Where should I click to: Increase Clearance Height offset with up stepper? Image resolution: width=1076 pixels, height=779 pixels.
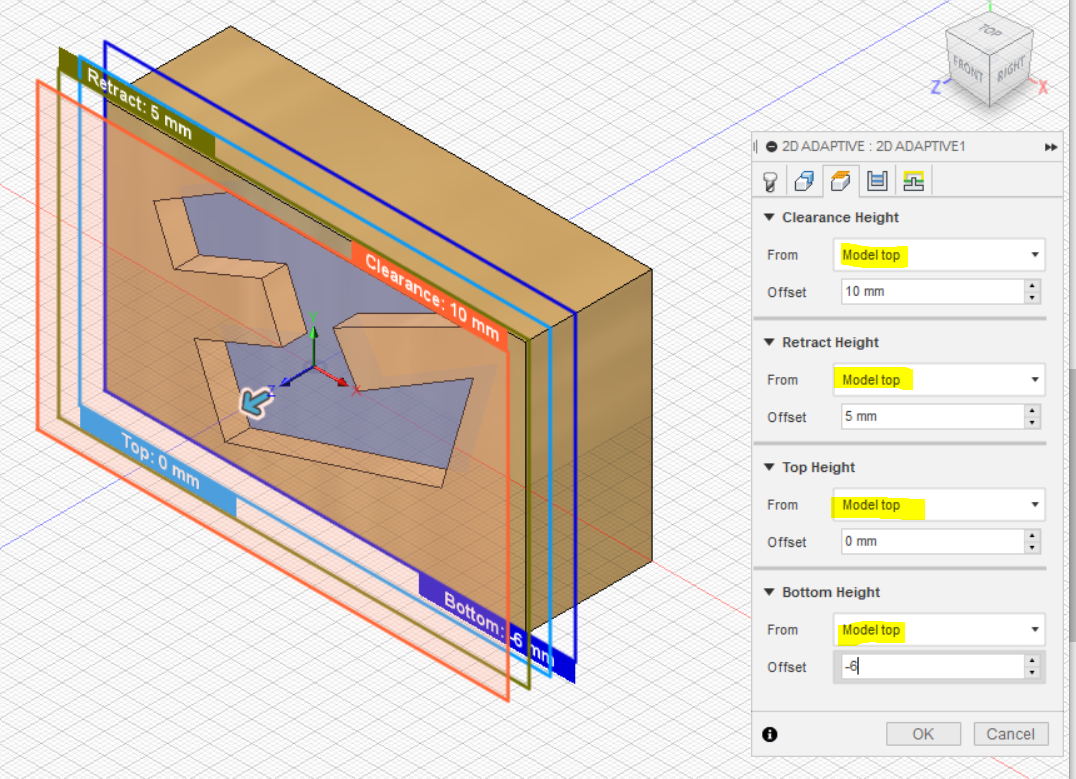1033,286
